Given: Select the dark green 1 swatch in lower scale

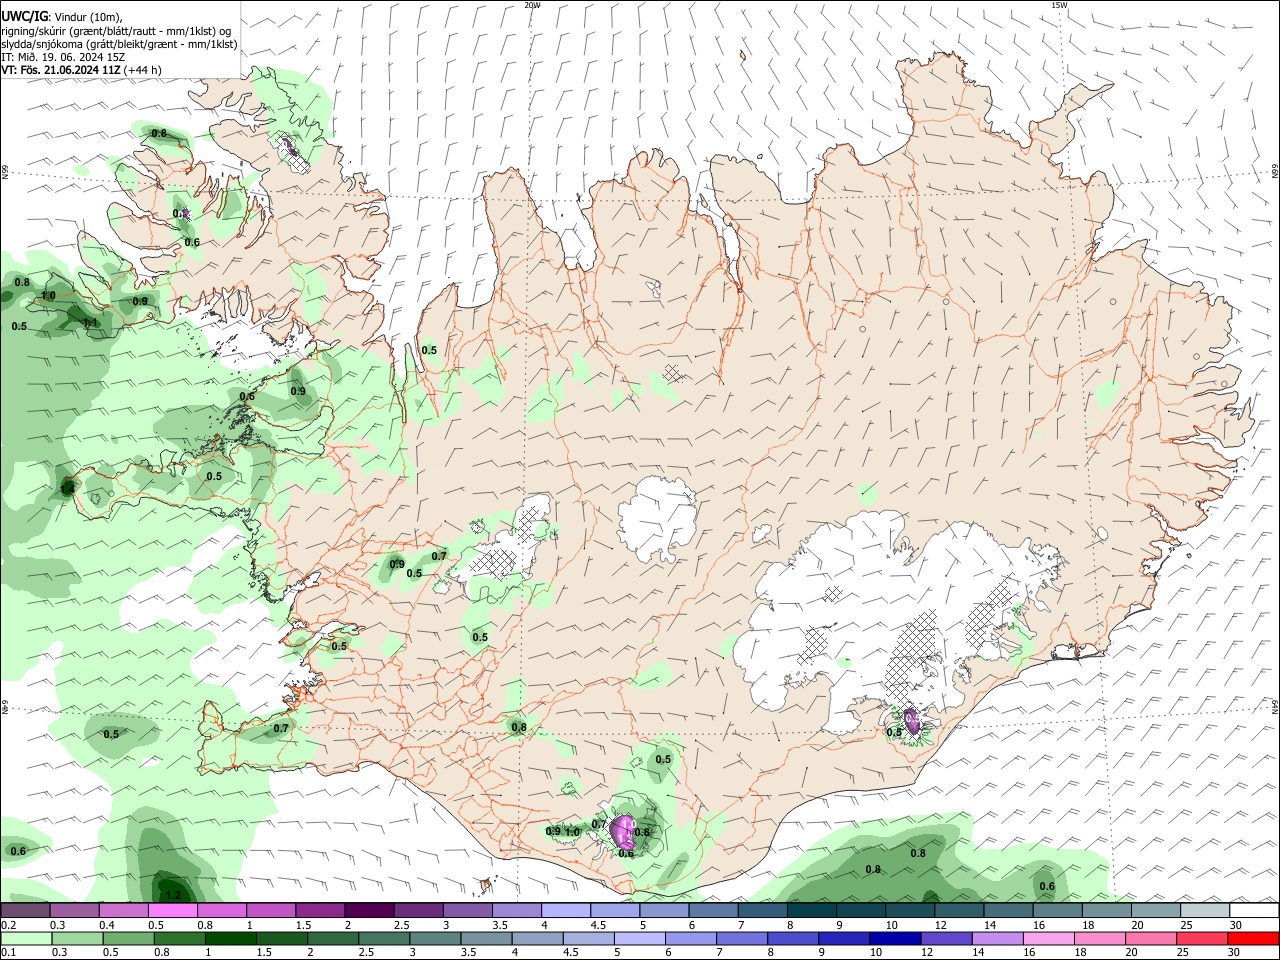Looking at the screenshot, I should click(x=229, y=938).
